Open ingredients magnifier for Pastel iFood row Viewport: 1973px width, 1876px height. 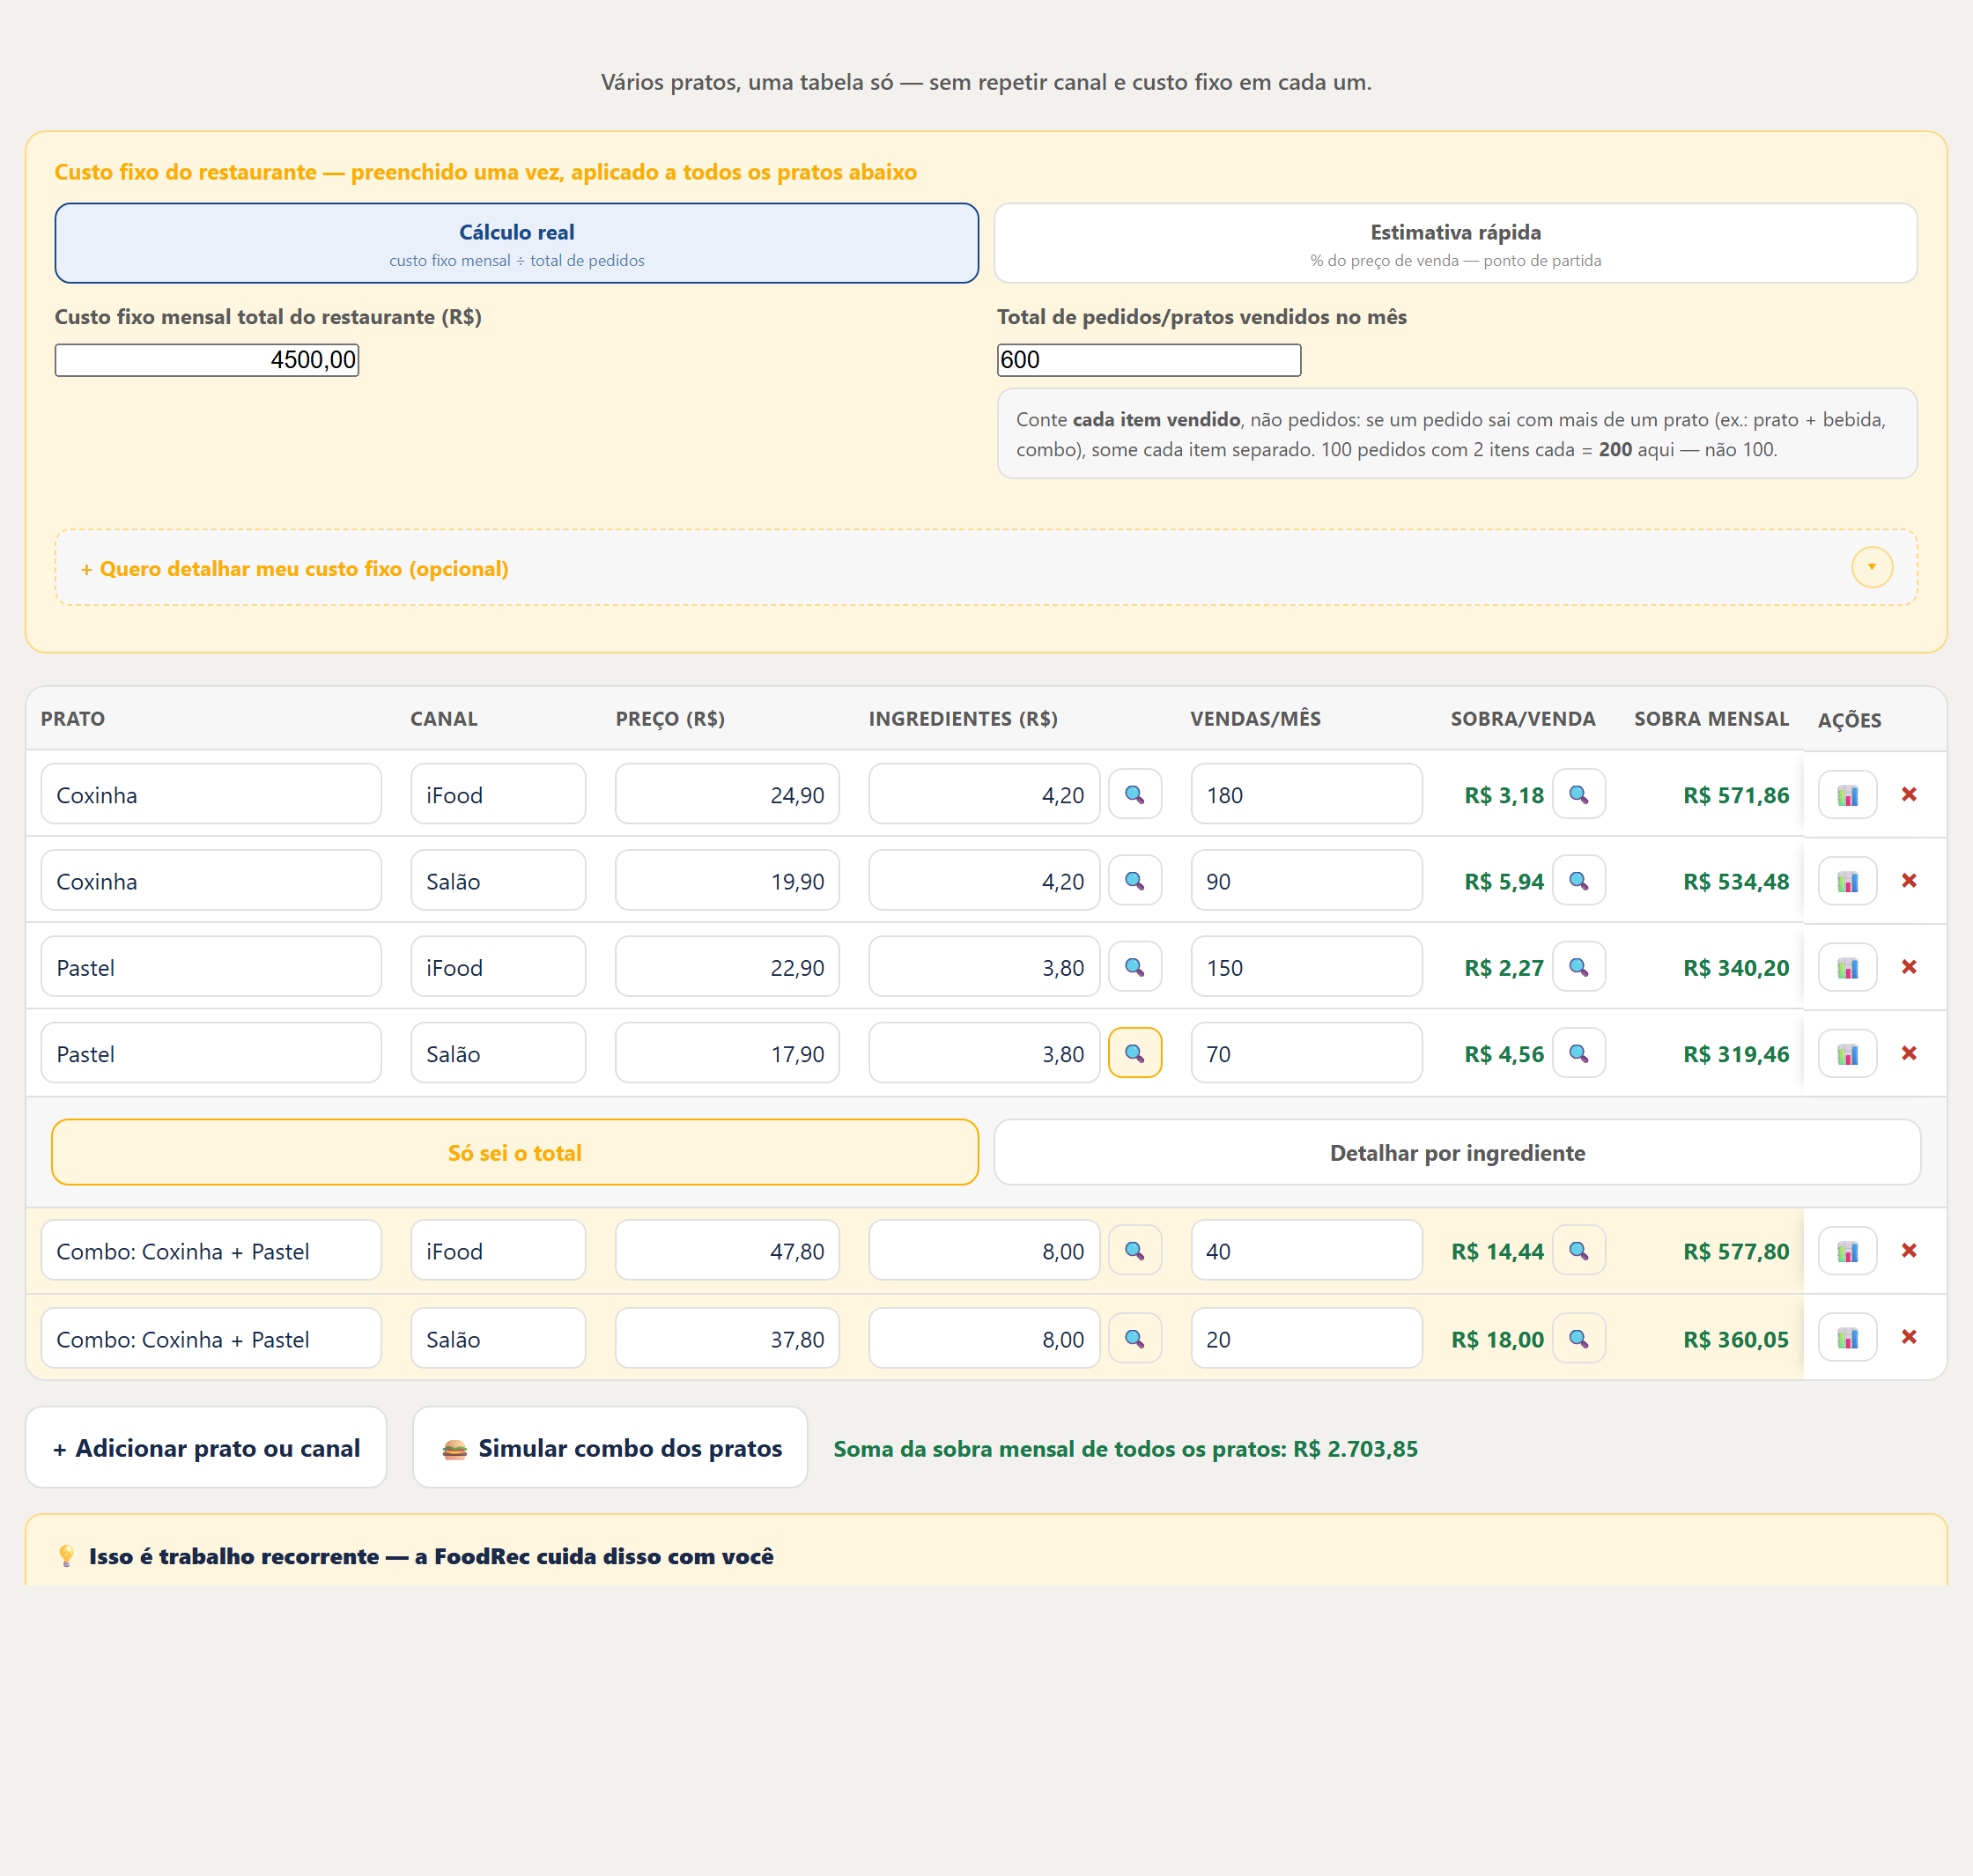[x=1135, y=967]
